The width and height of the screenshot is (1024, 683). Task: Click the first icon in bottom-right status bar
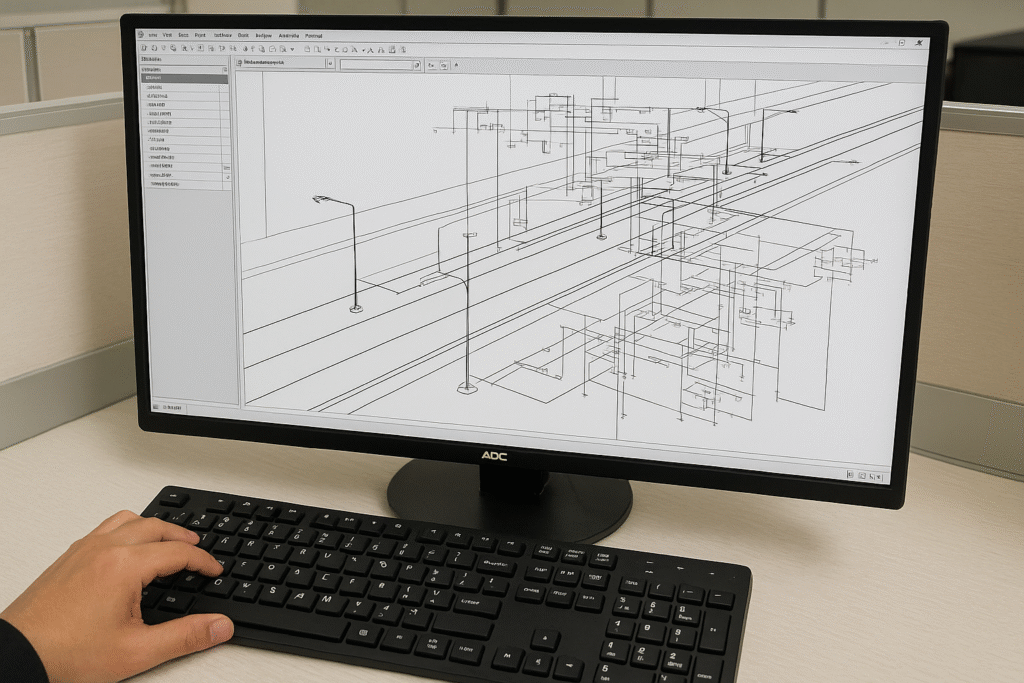pos(849,475)
